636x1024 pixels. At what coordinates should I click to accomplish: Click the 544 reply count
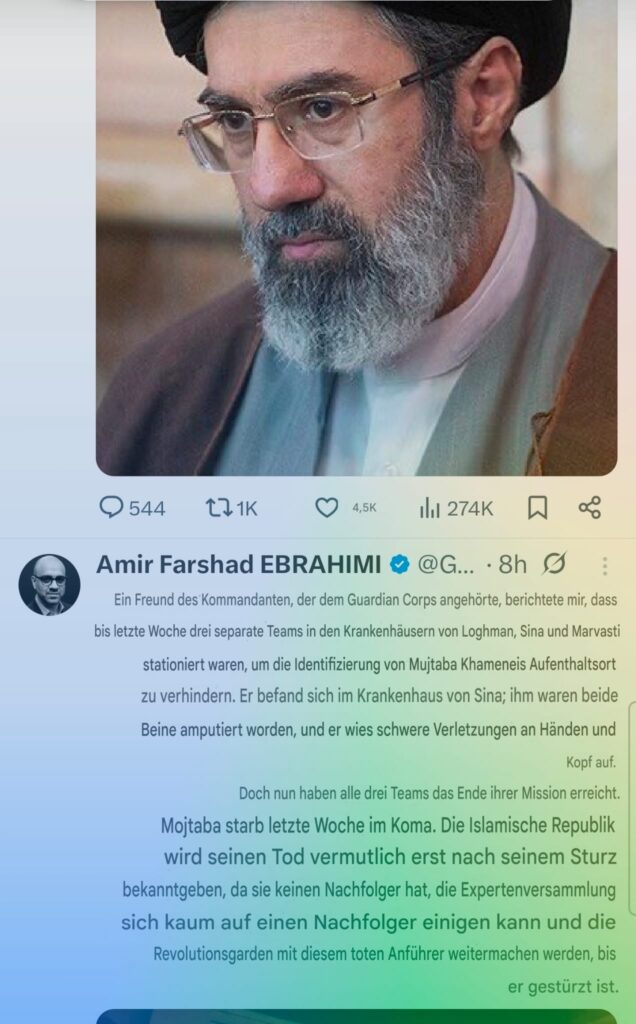click(147, 508)
